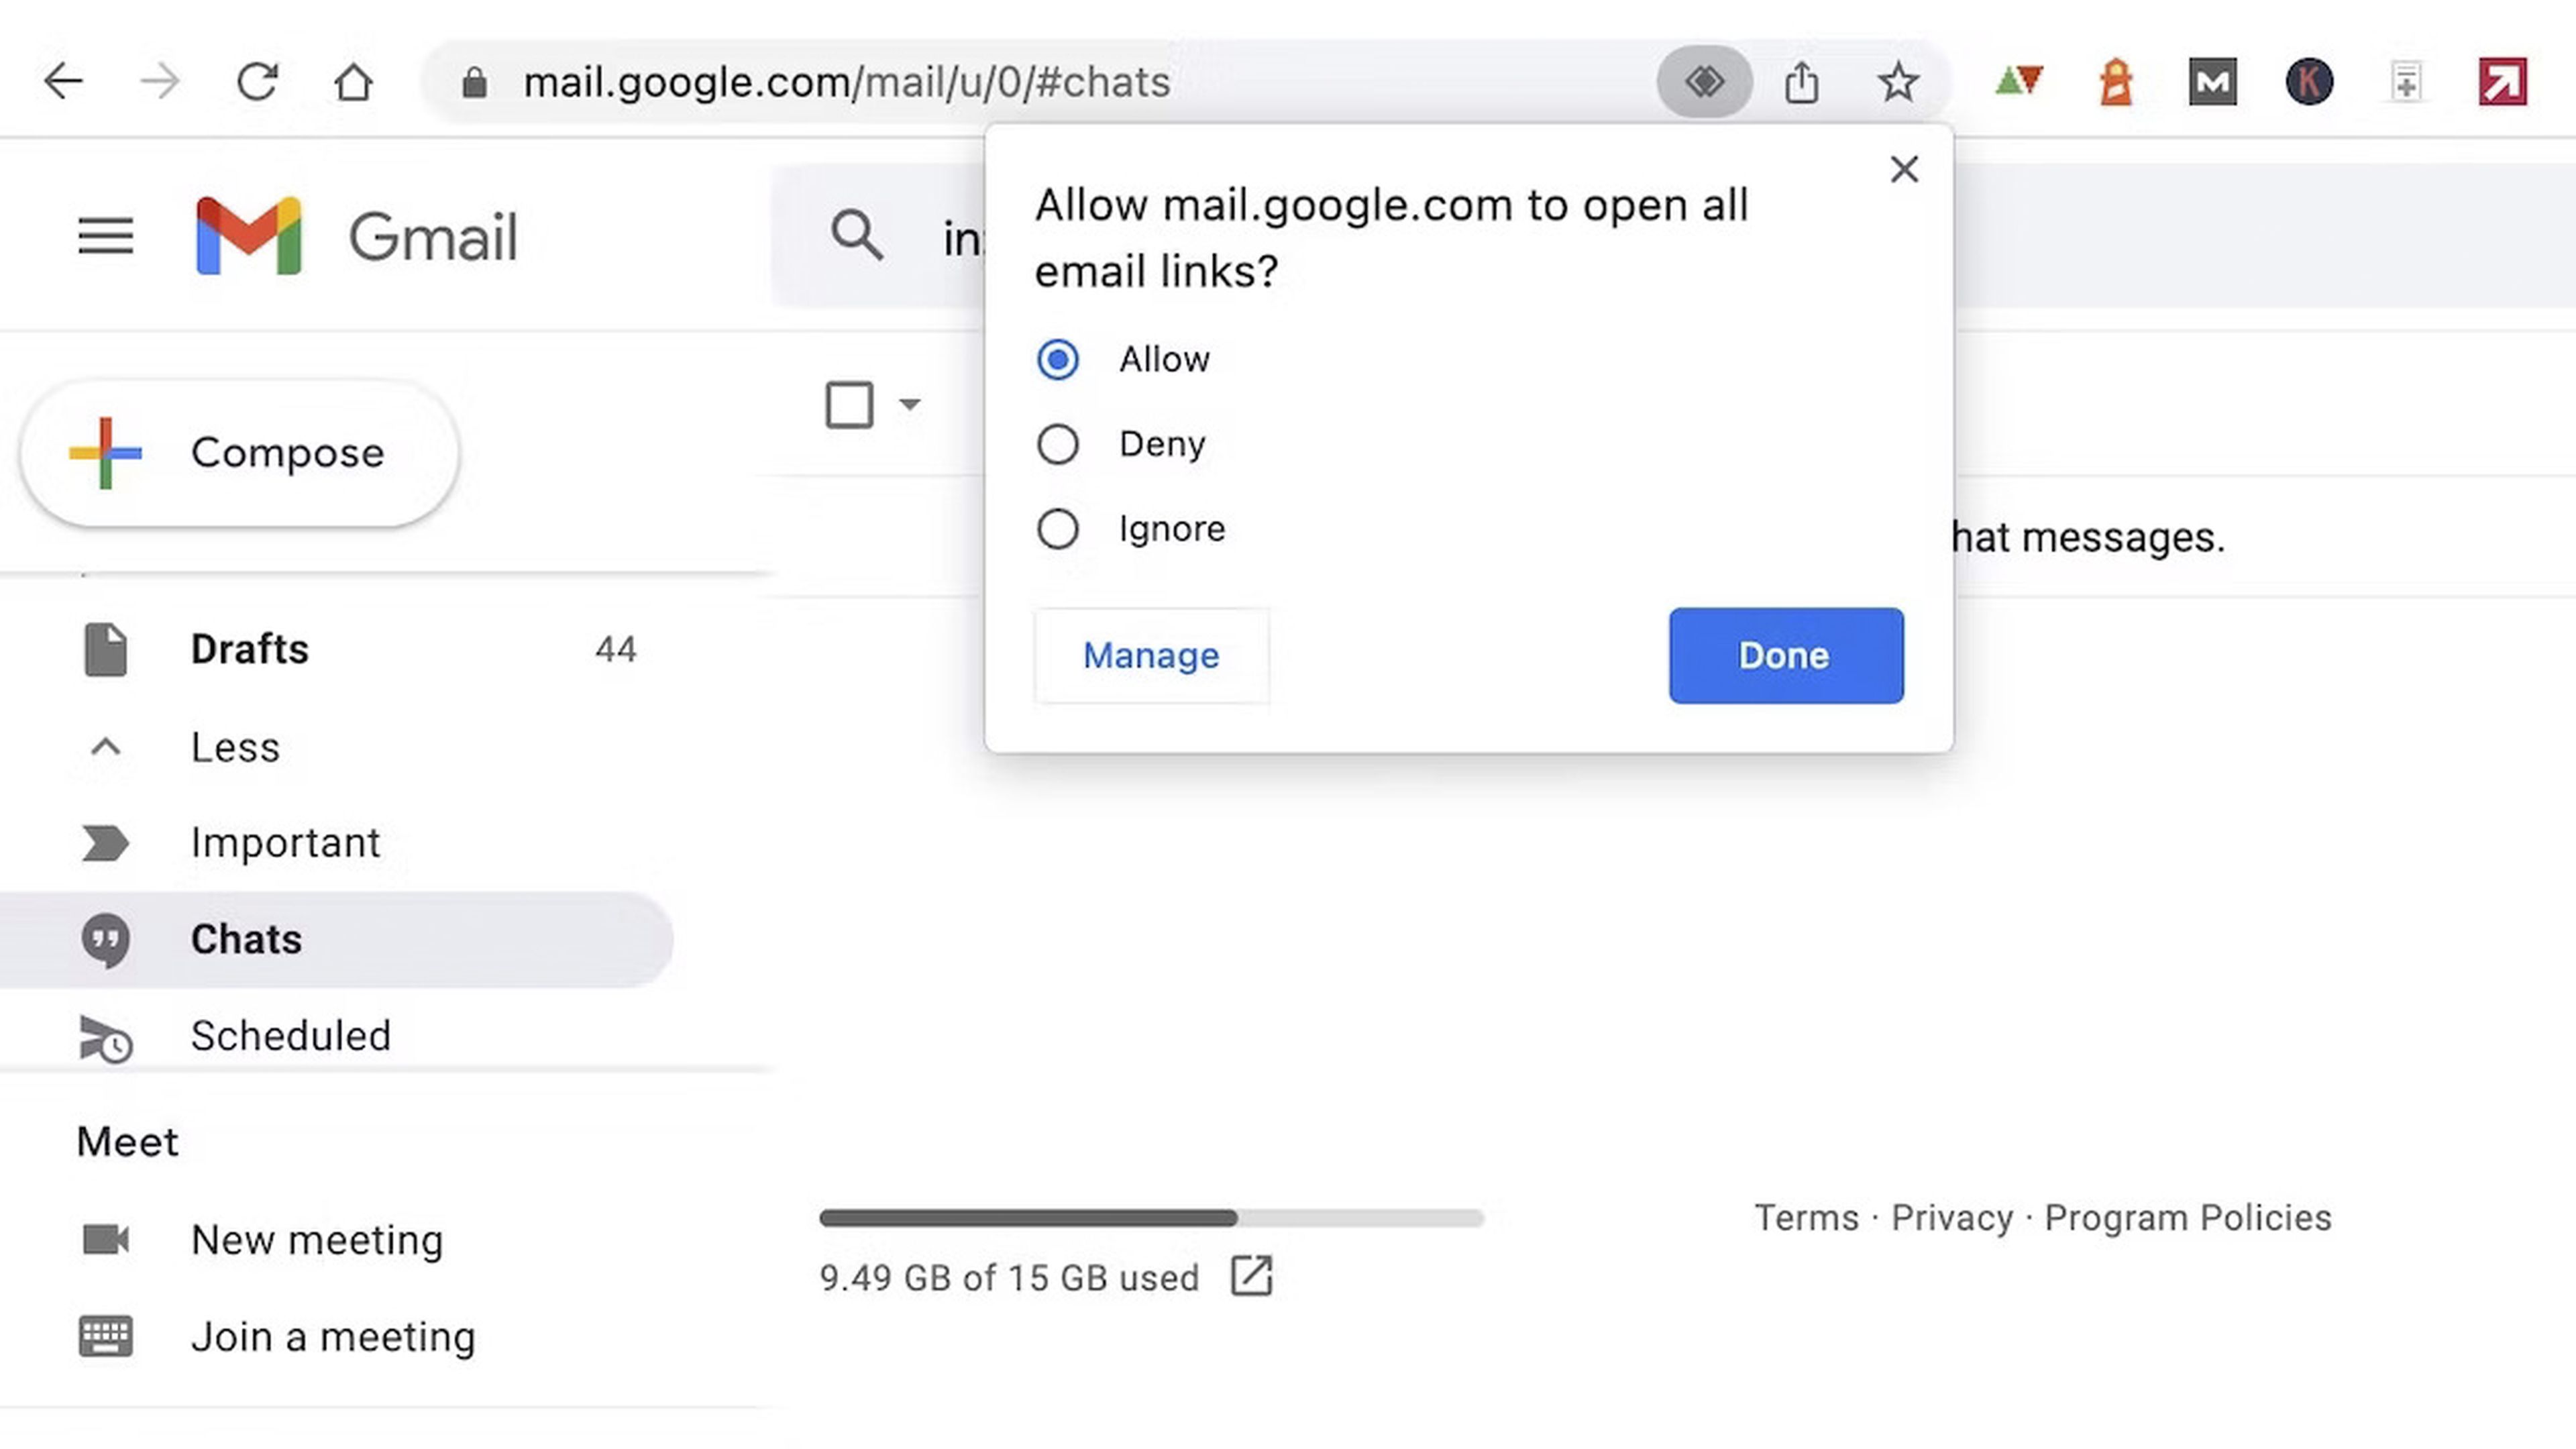Screen dimensions: 2576x1449
Task: Select the Deny radio button
Action: [x=1057, y=442]
